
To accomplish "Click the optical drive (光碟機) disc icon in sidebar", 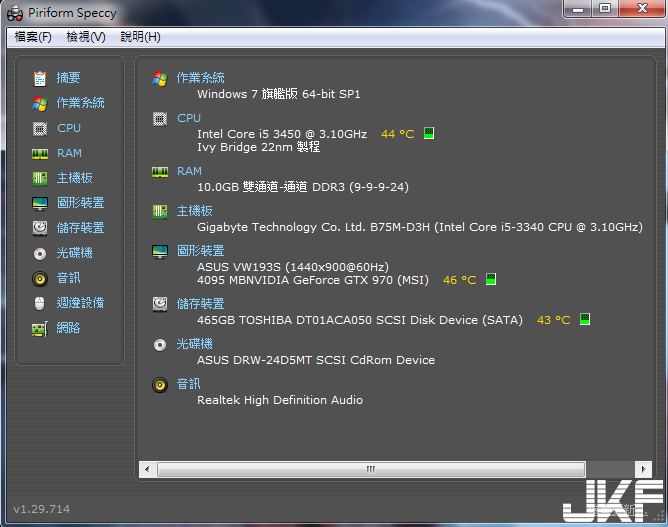I will pyautogui.click(x=40, y=253).
